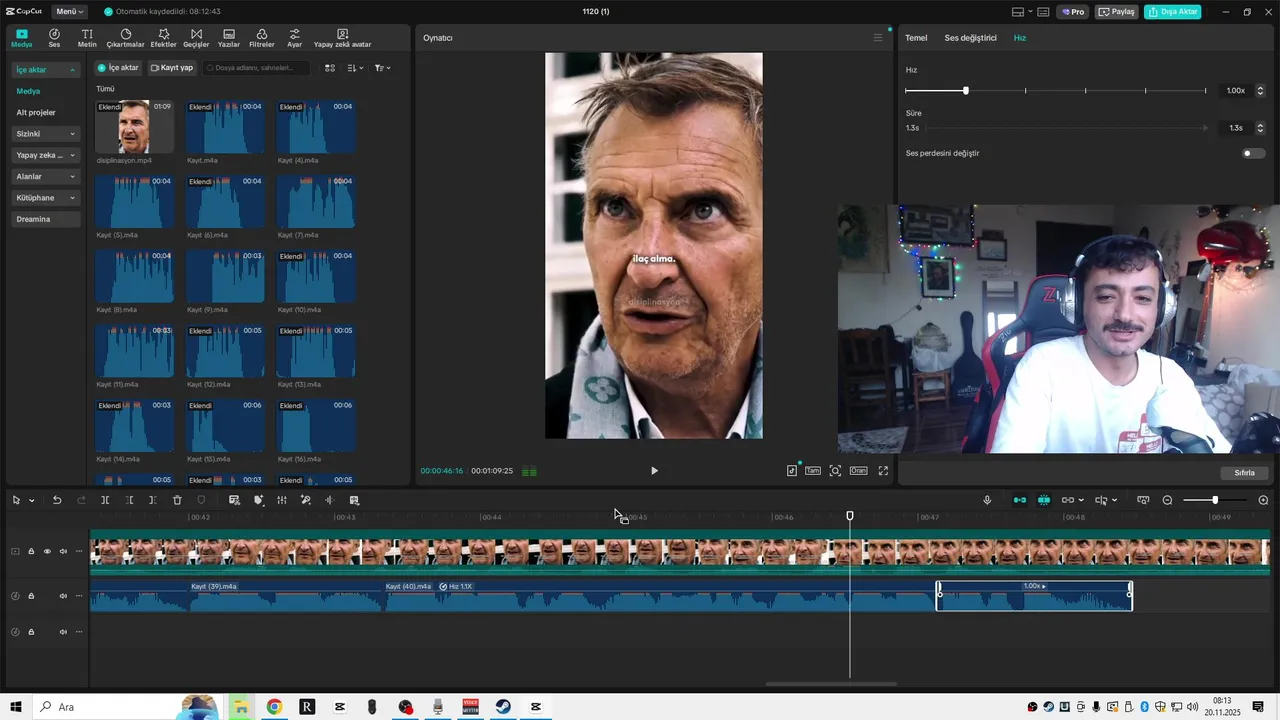
Task: Enter fullscreen preview with the expand icon
Action: (x=883, y=471)
